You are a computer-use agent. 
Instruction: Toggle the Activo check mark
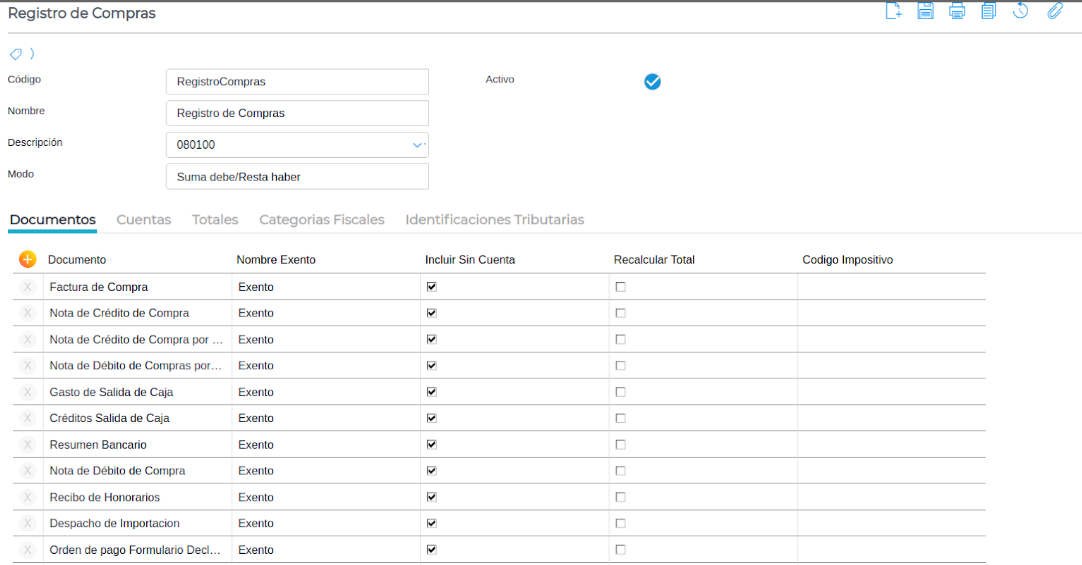tap(652, 82)
